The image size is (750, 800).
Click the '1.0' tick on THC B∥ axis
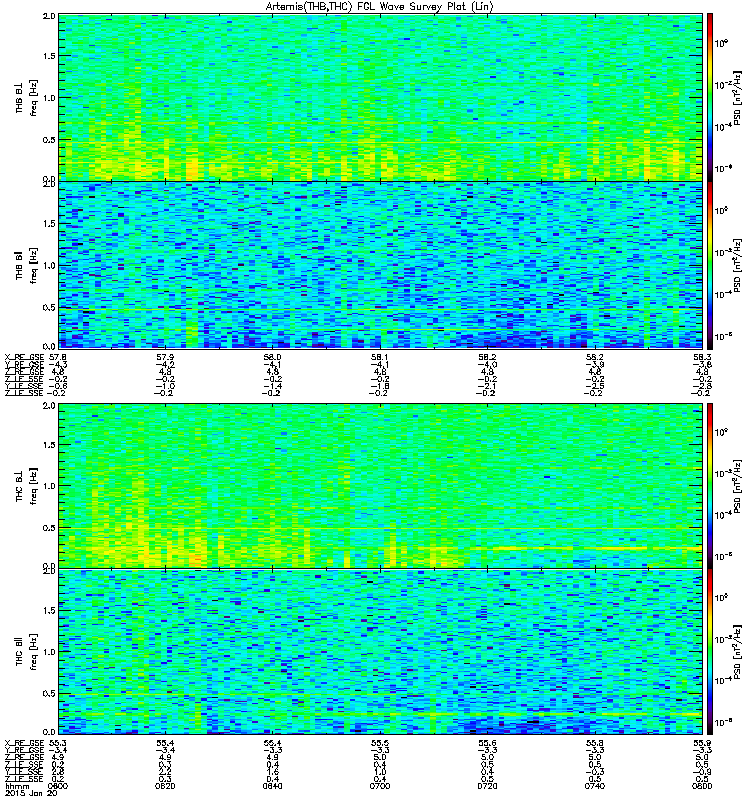point(49,652)
